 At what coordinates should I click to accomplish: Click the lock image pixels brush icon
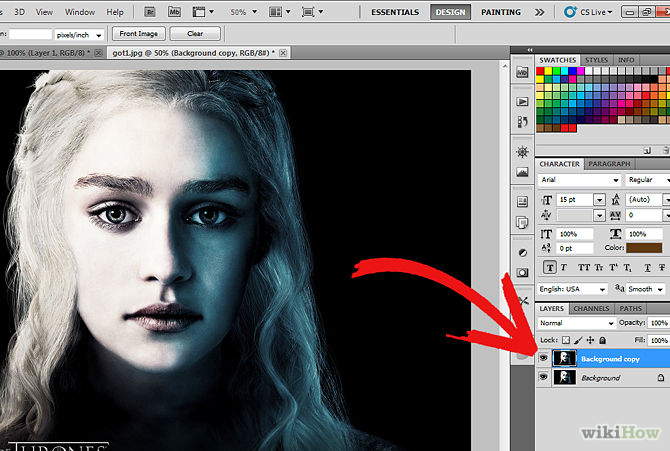(x=578, y=341)
